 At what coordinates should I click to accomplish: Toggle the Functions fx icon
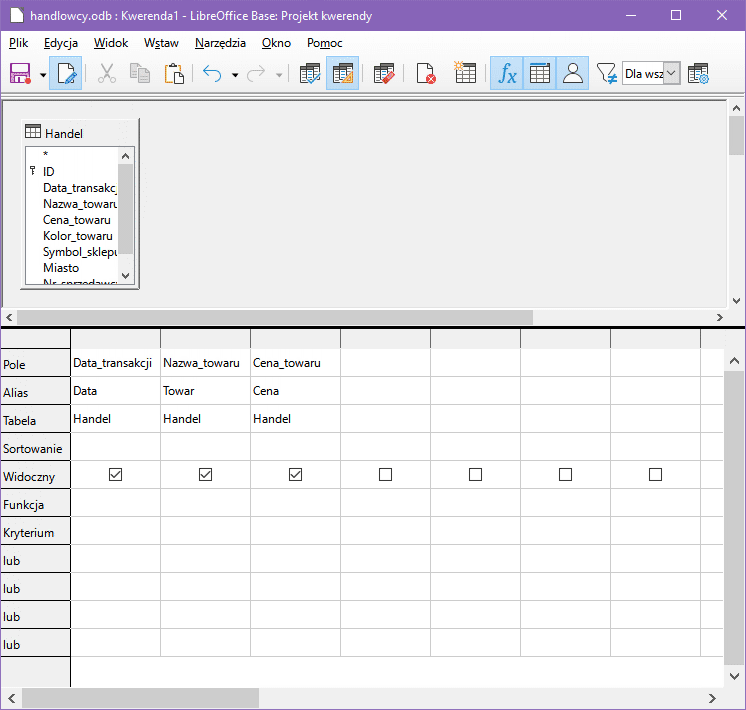[507, 74]
